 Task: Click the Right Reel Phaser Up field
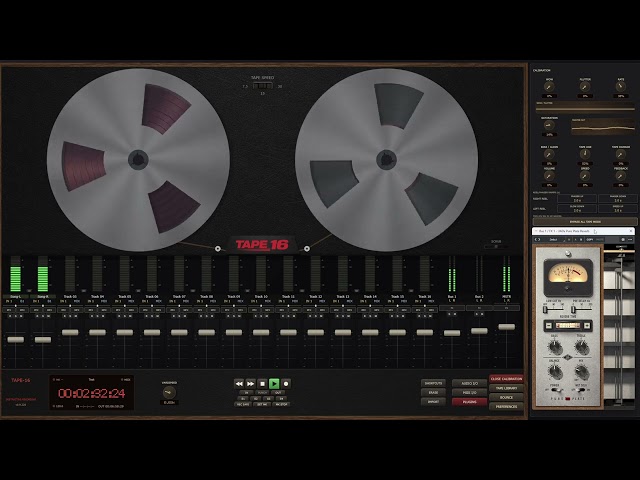pyautogui.click(x=577, y=198)
